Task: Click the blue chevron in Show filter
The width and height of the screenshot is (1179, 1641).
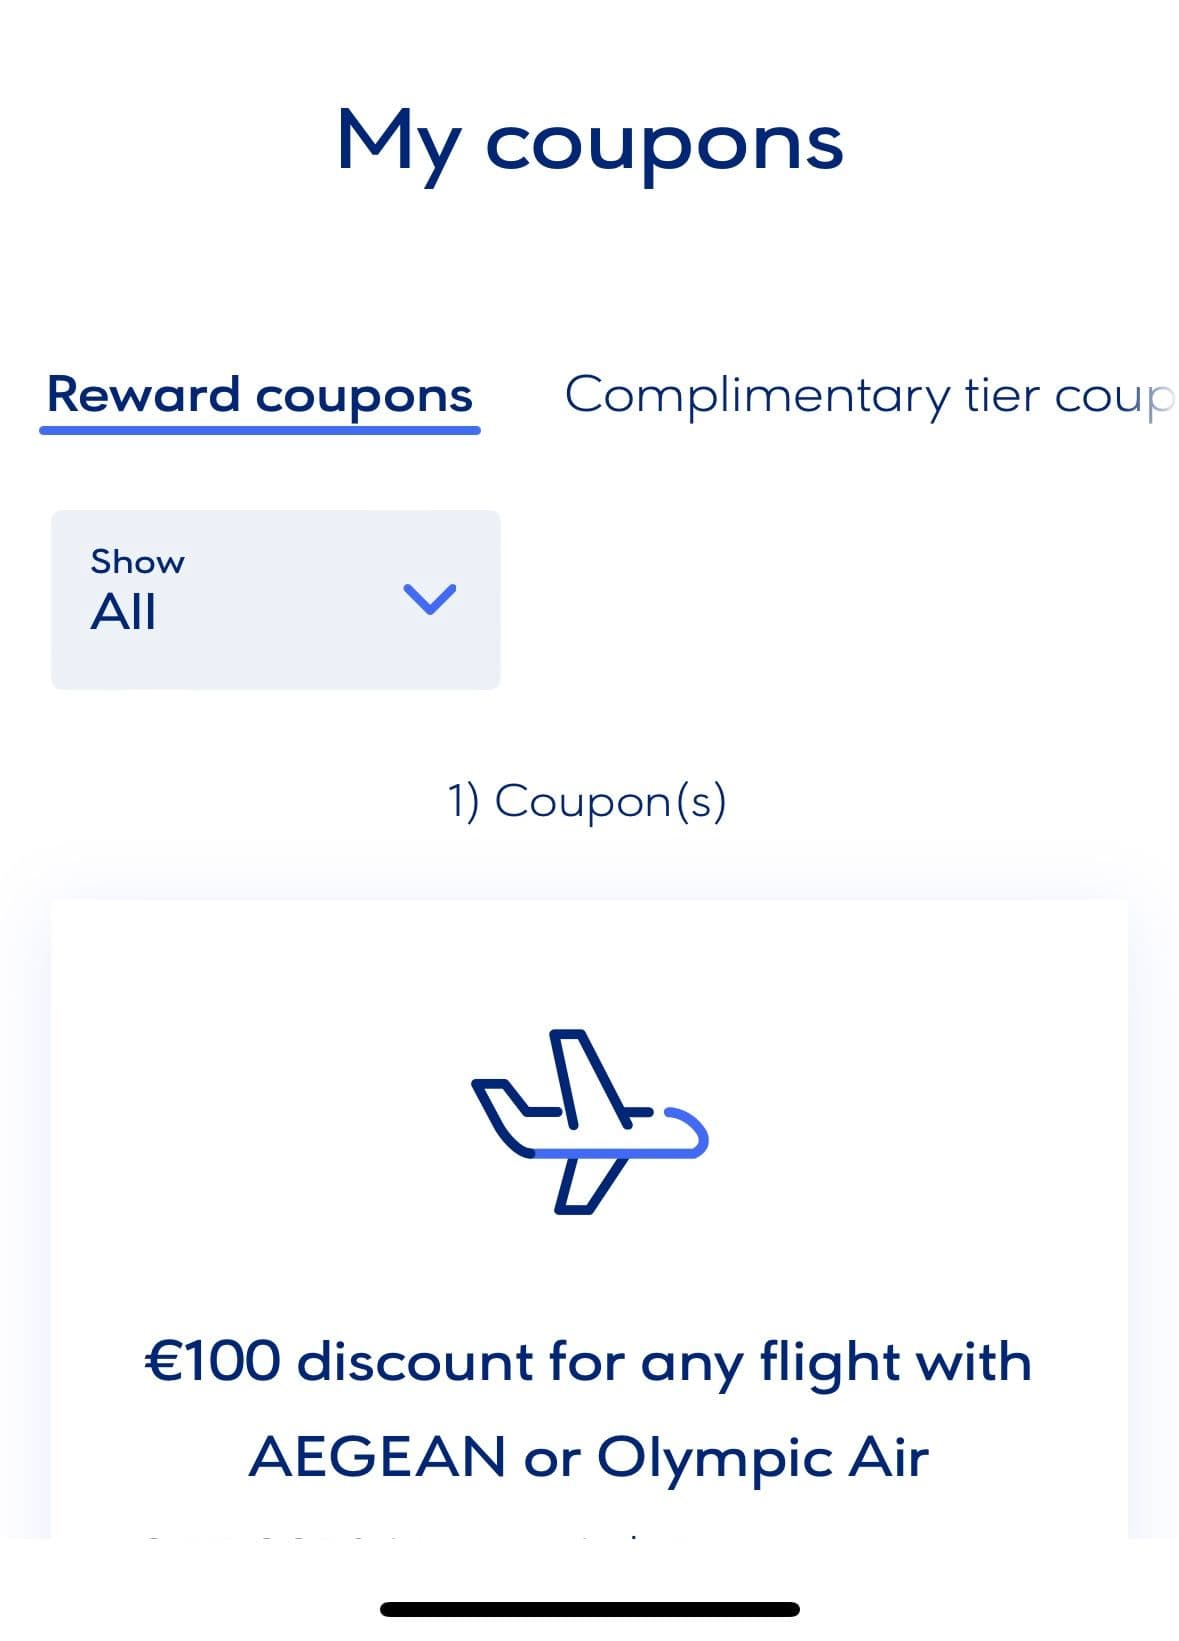Action: pos(430,599)
